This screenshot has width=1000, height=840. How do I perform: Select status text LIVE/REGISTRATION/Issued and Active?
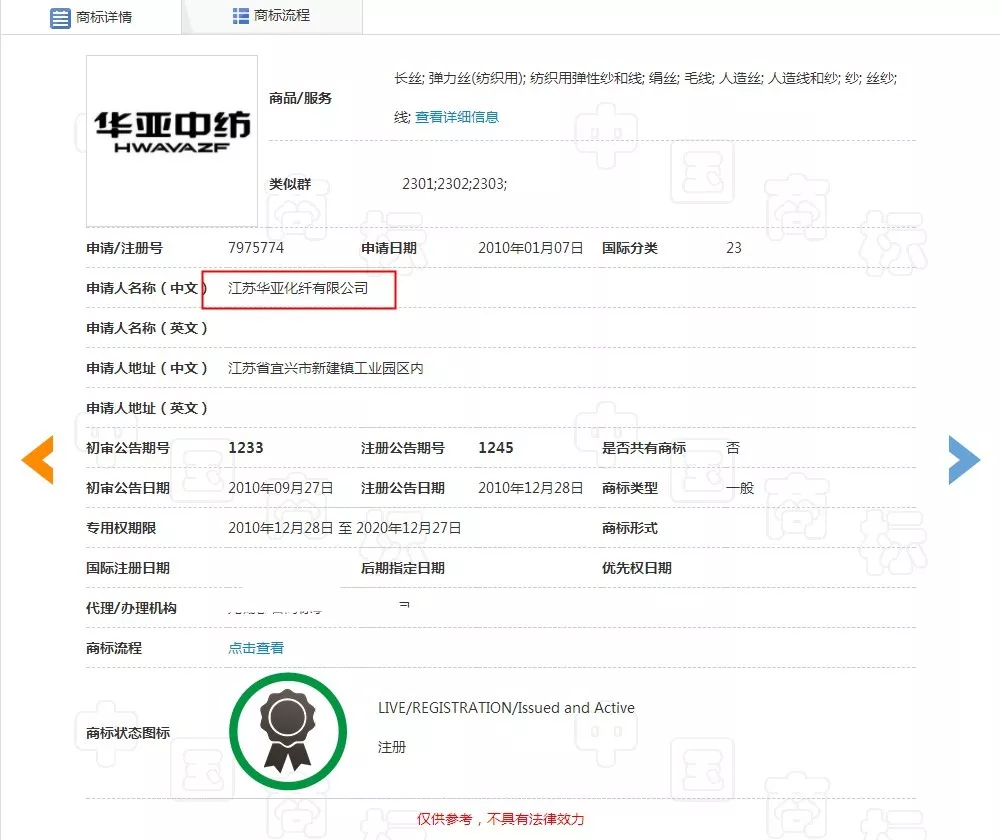[506, 708]
